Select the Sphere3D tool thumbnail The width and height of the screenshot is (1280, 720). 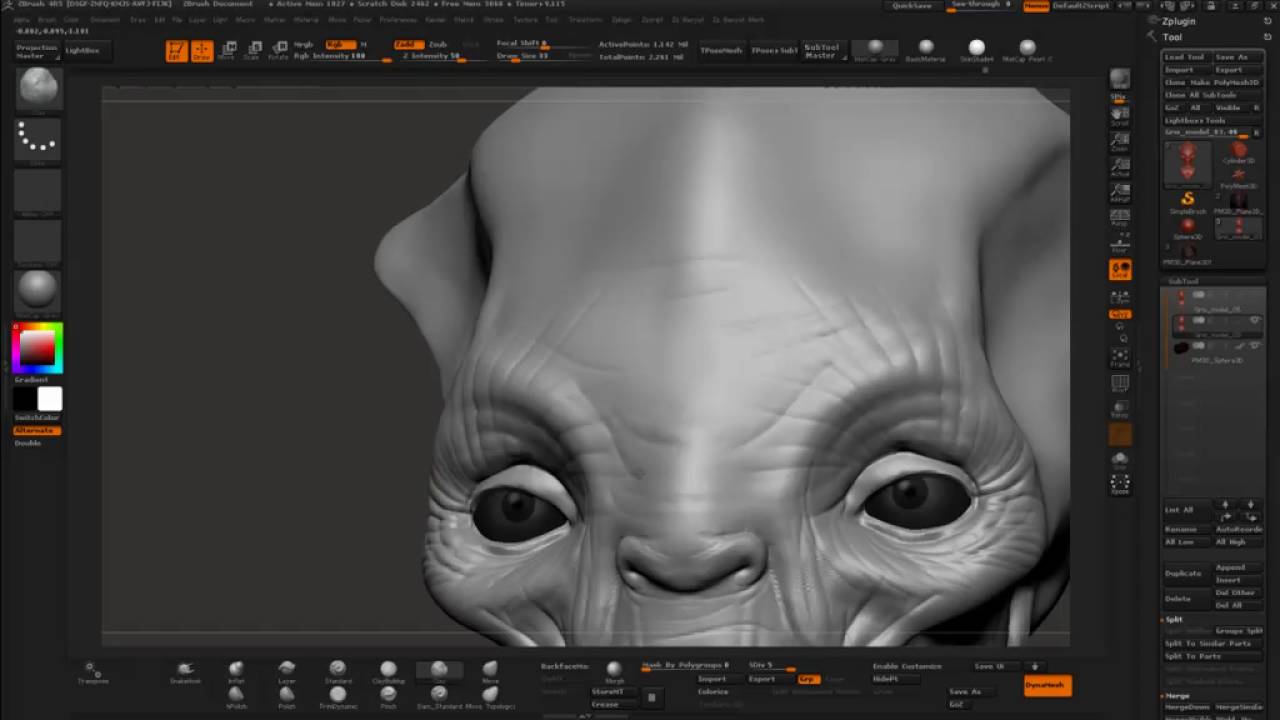click(1188, 227)
